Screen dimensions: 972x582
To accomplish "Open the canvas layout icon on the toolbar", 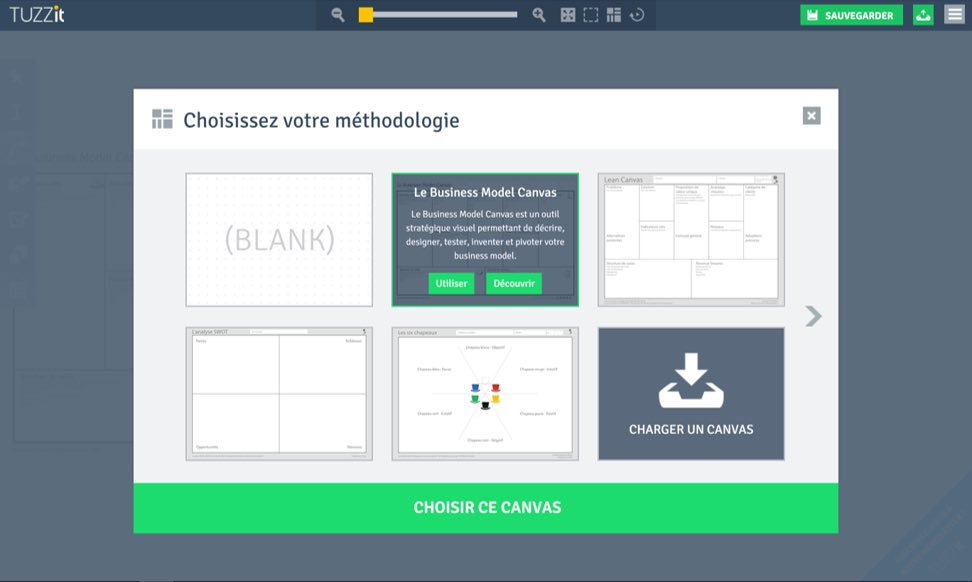I will point(615,15).
